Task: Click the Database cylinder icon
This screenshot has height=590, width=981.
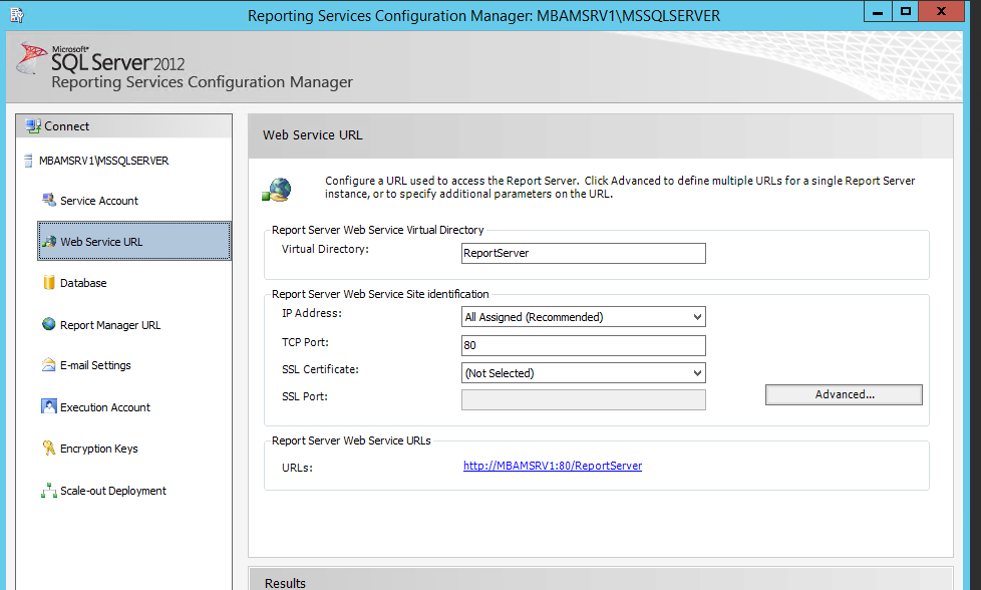Action: [x=49, y=282]
